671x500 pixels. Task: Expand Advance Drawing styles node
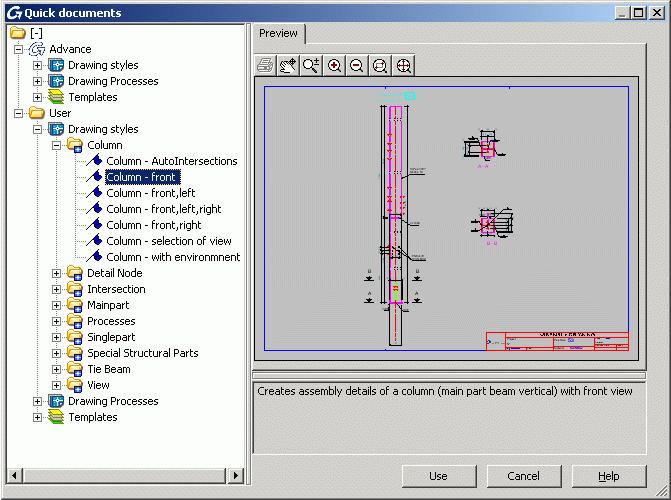(x=38, y=65)
